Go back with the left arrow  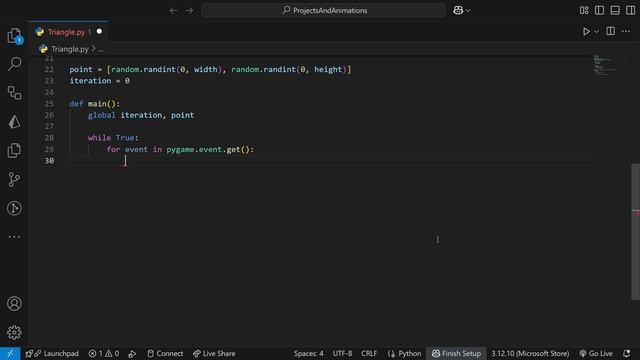[x=173, y=10]
